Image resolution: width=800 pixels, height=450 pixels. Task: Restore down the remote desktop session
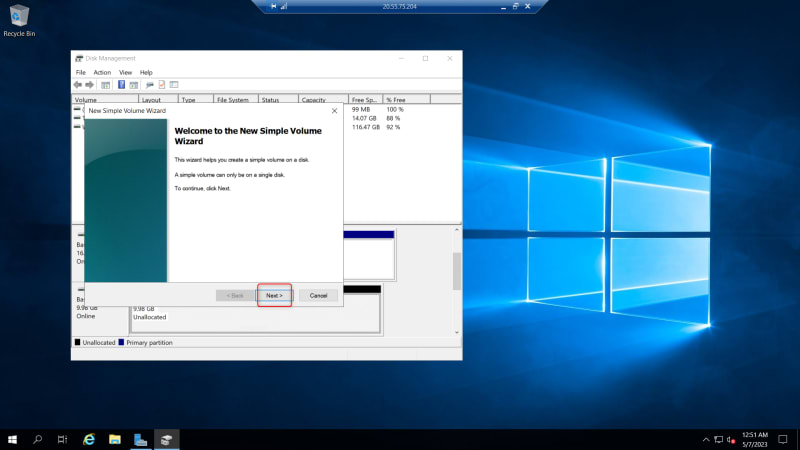[x=515, y=6]
